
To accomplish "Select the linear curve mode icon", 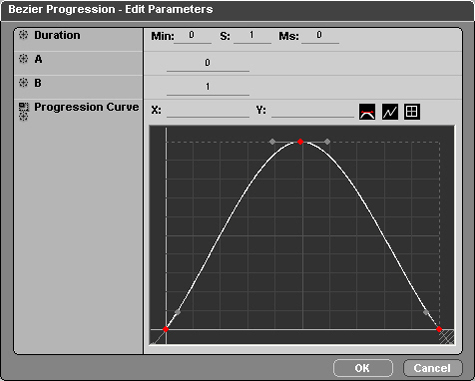I will [390, 112].
